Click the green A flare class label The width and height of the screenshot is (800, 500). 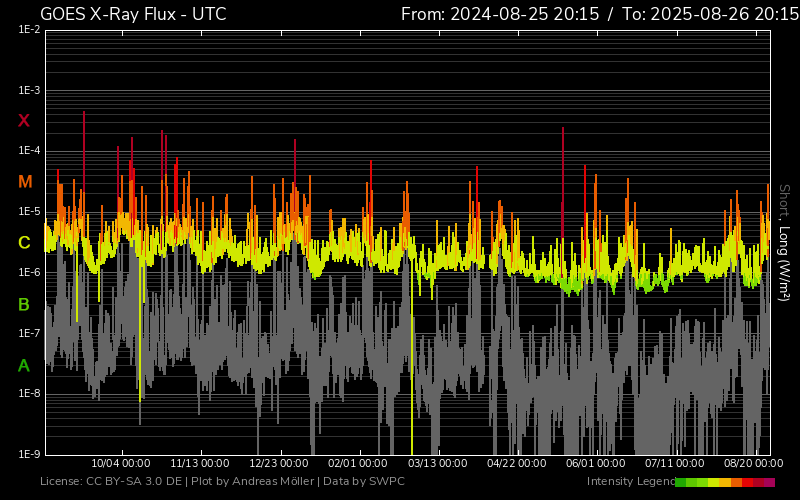tap(24, 365)
